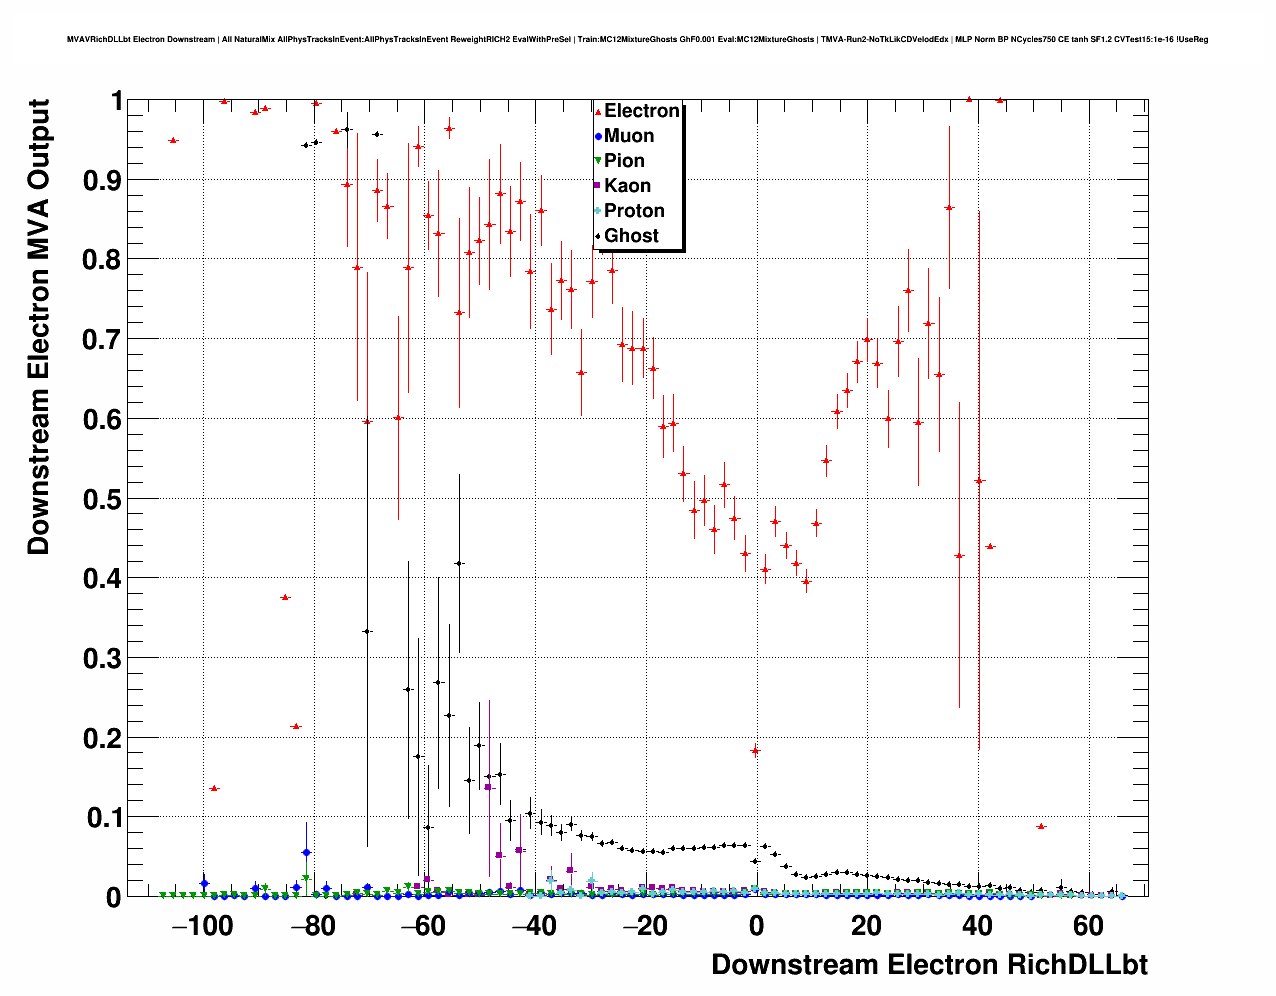The width and height of the screenshot is (1276, 996).
Task: Click the x-axis tick label '20'
Action: [x=866, y=926]
